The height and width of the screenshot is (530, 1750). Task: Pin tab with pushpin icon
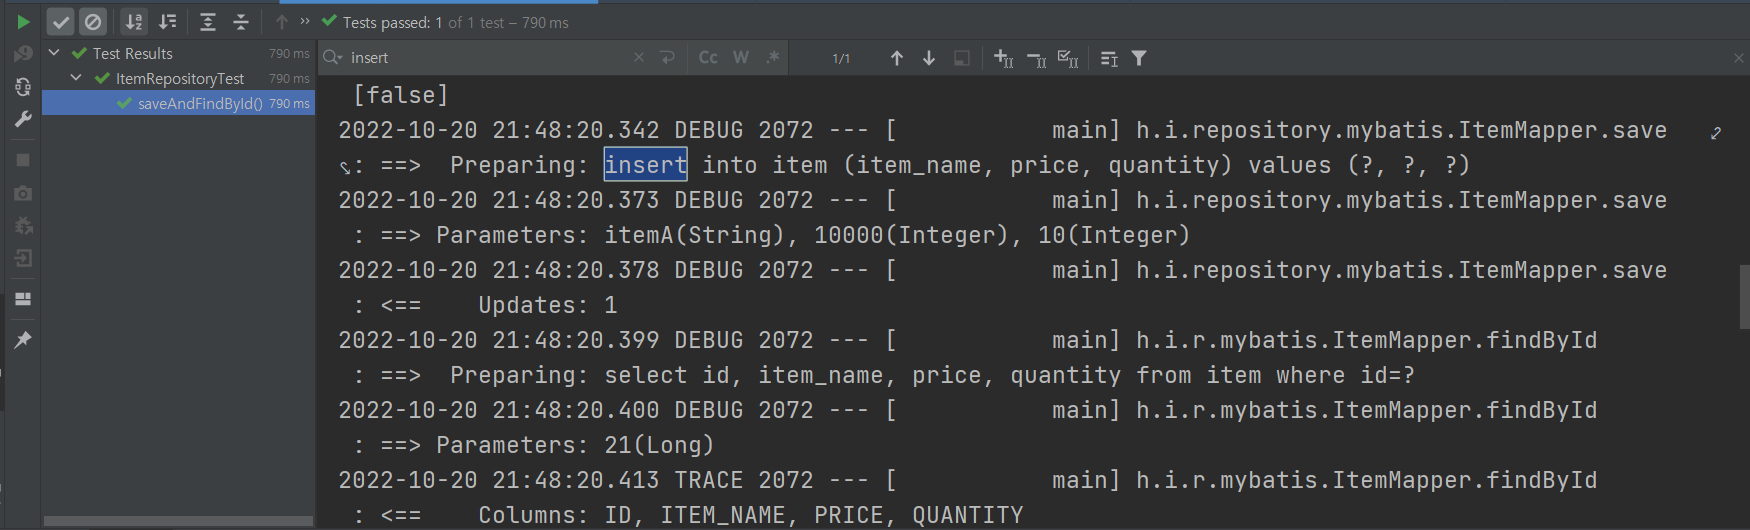point(23,340)
